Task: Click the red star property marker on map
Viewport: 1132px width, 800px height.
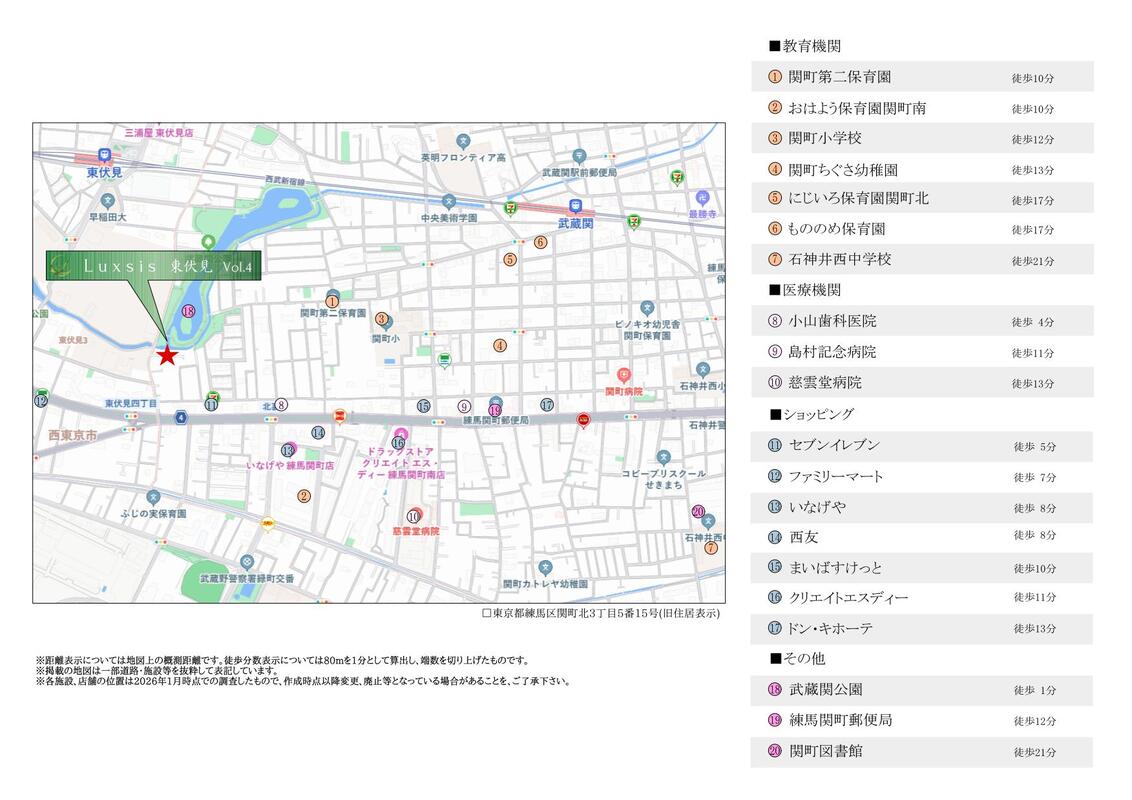Action: (x=167, y=355)
